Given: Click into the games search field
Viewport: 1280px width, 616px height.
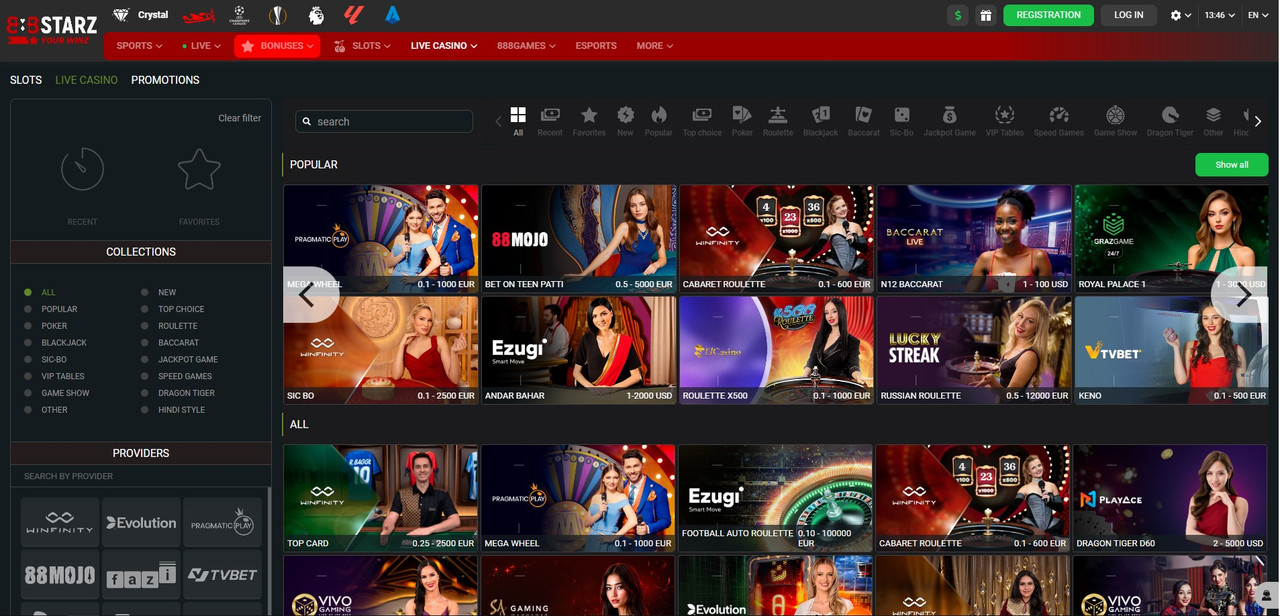Looking at the screenshot, I should click(384, 121).
